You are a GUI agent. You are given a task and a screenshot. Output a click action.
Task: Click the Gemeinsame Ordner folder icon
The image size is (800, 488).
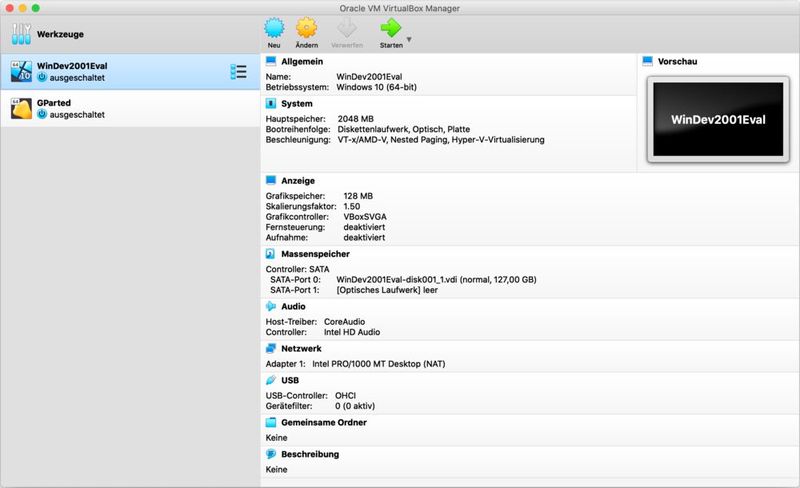[271, 422]
